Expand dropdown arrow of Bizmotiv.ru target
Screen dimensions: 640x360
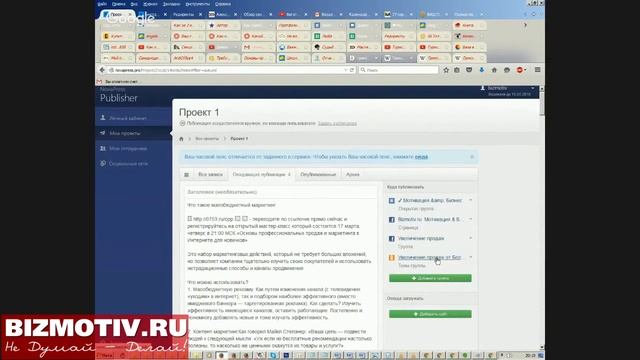471,219
